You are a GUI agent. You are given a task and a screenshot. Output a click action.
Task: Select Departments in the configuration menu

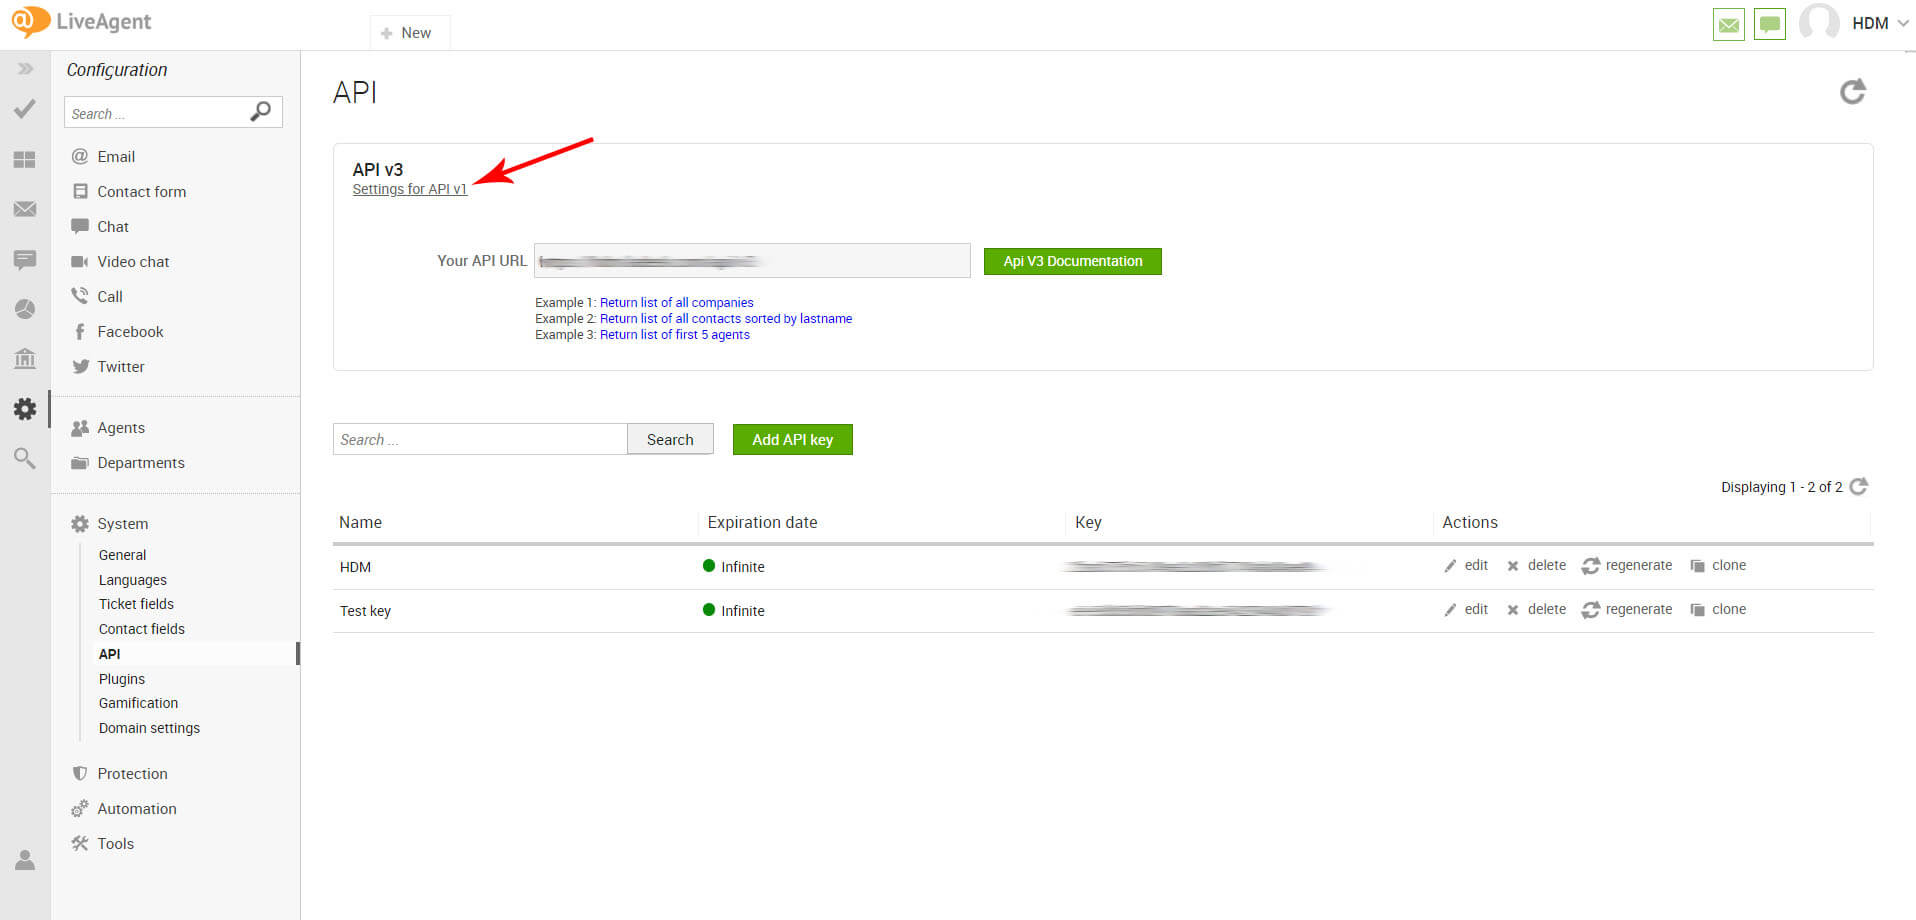pyautogui.click(x=140, y=463)
